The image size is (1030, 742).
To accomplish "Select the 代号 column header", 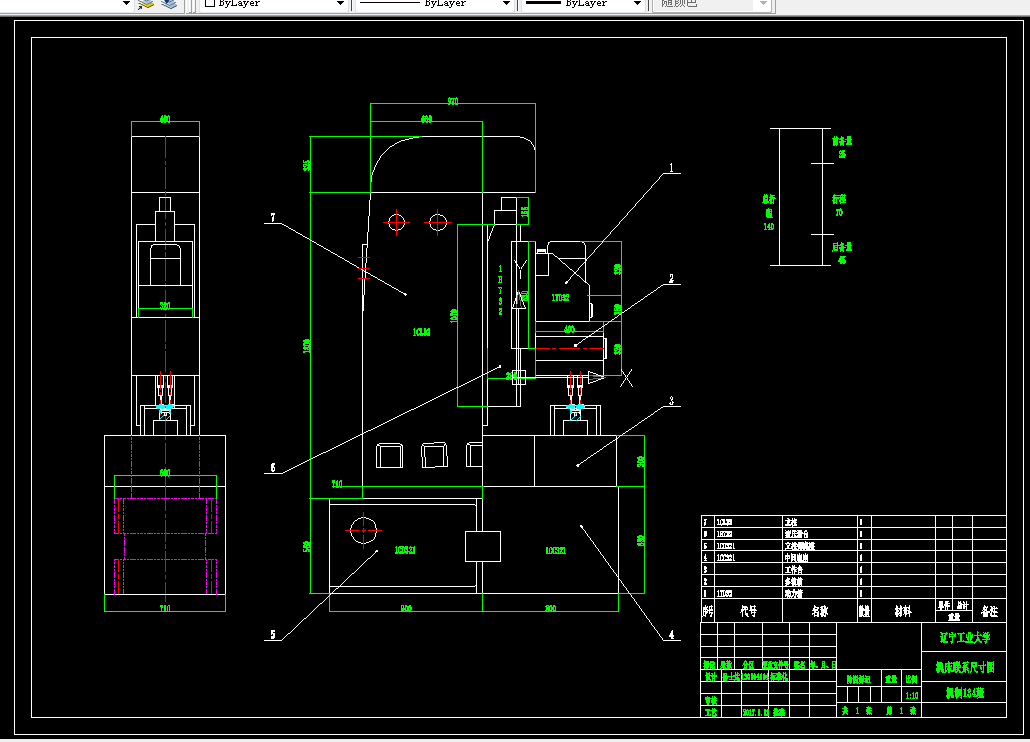I will [x=748, y=611].
